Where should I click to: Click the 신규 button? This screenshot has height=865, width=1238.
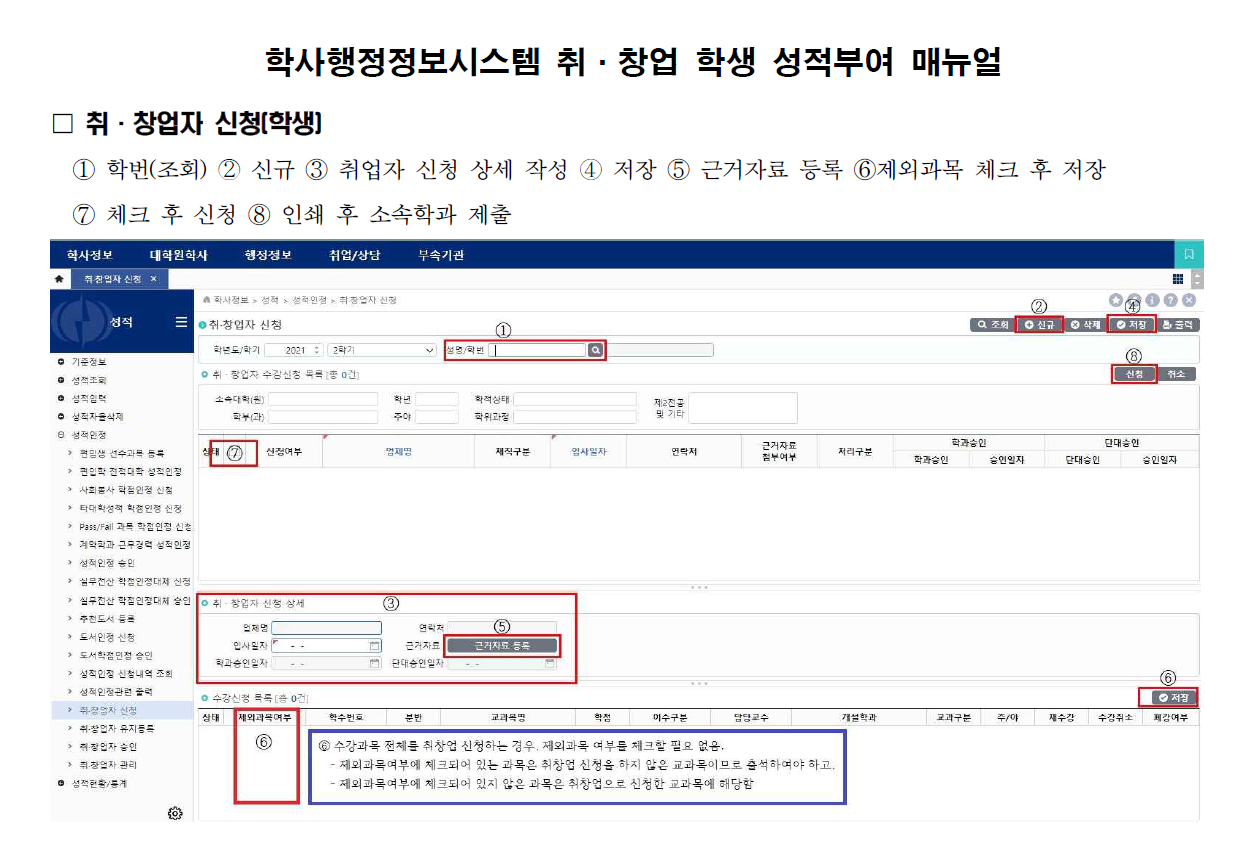(1039, 325)
